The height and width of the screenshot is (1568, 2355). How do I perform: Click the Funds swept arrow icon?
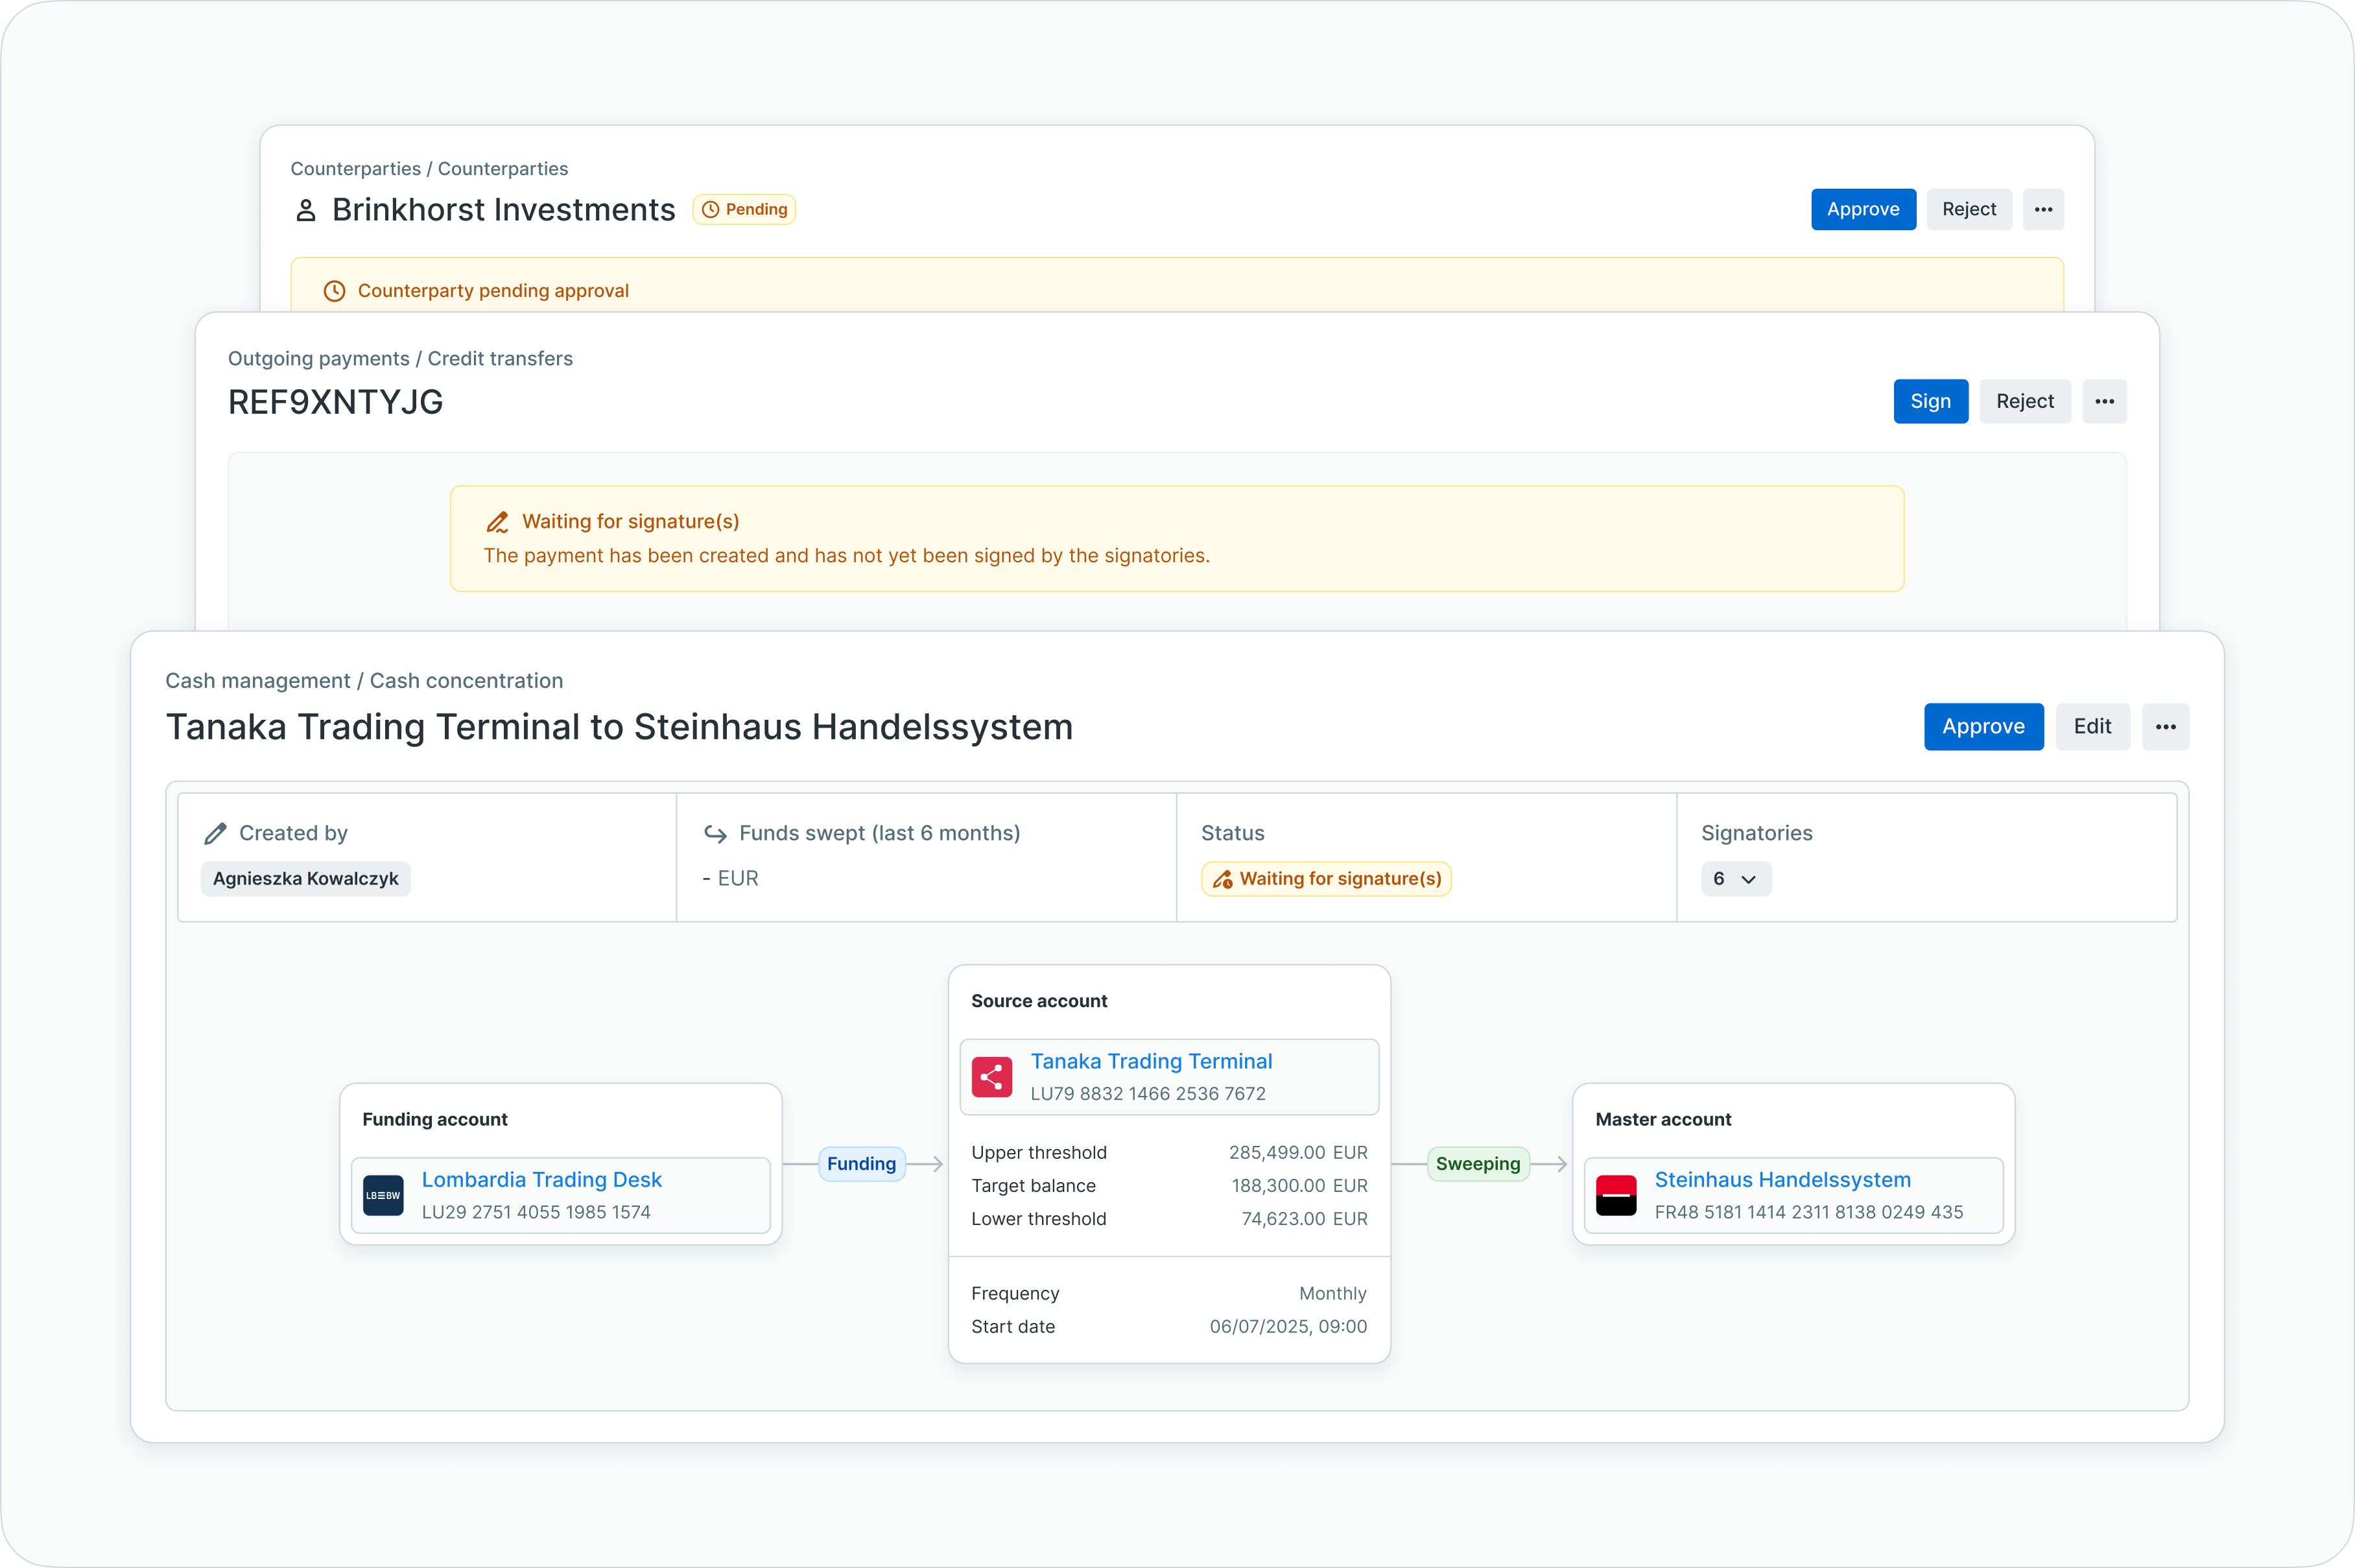point(715,833)
